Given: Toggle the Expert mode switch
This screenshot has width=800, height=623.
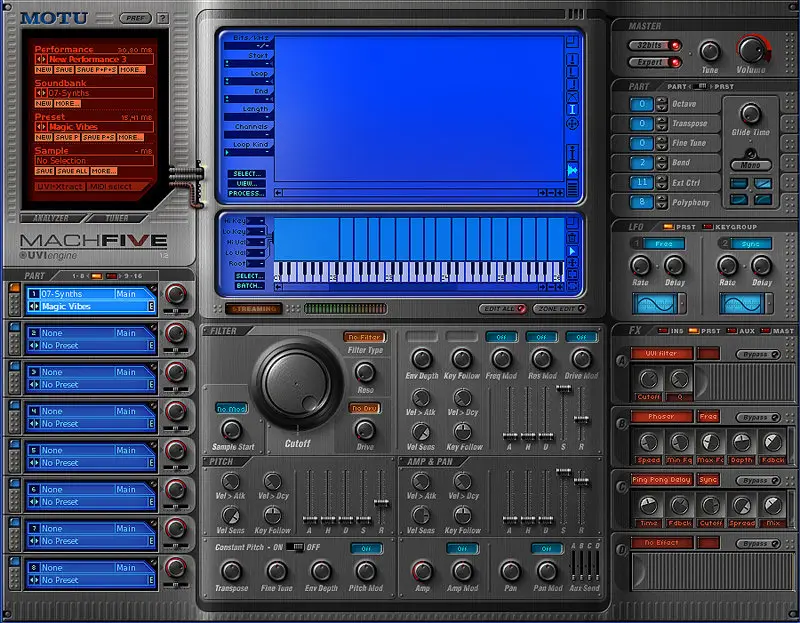Looking at the screenshot, I should click(x=655, y=62).
